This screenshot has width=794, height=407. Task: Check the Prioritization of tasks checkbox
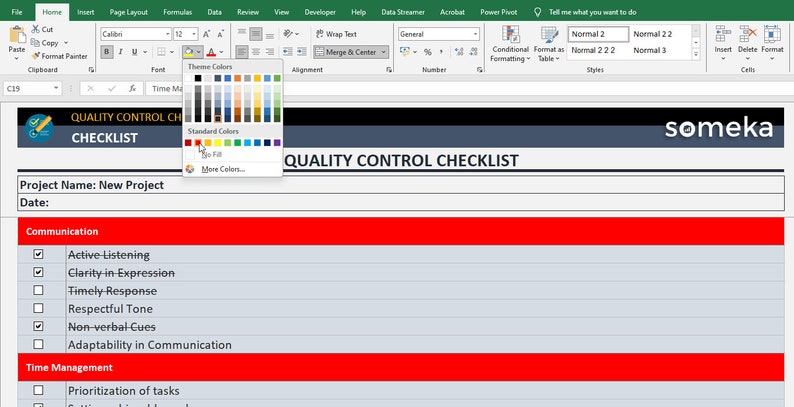point(38,390)
